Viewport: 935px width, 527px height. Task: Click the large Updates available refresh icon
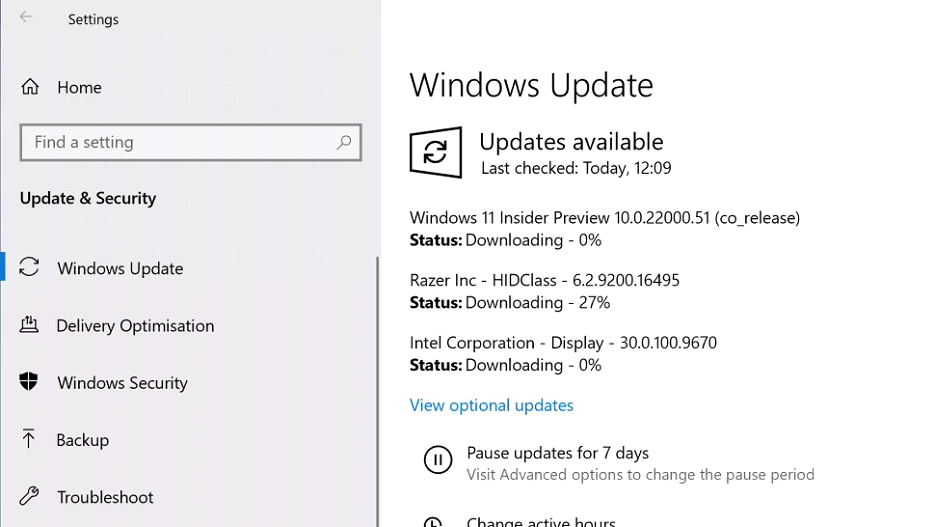tap(436, 153)
